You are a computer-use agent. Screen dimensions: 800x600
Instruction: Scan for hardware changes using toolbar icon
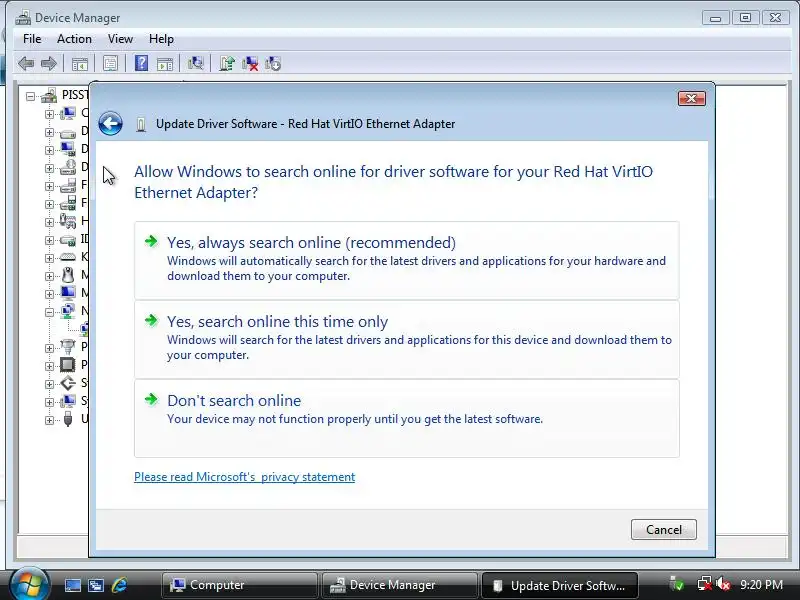(x=195, y=63)
